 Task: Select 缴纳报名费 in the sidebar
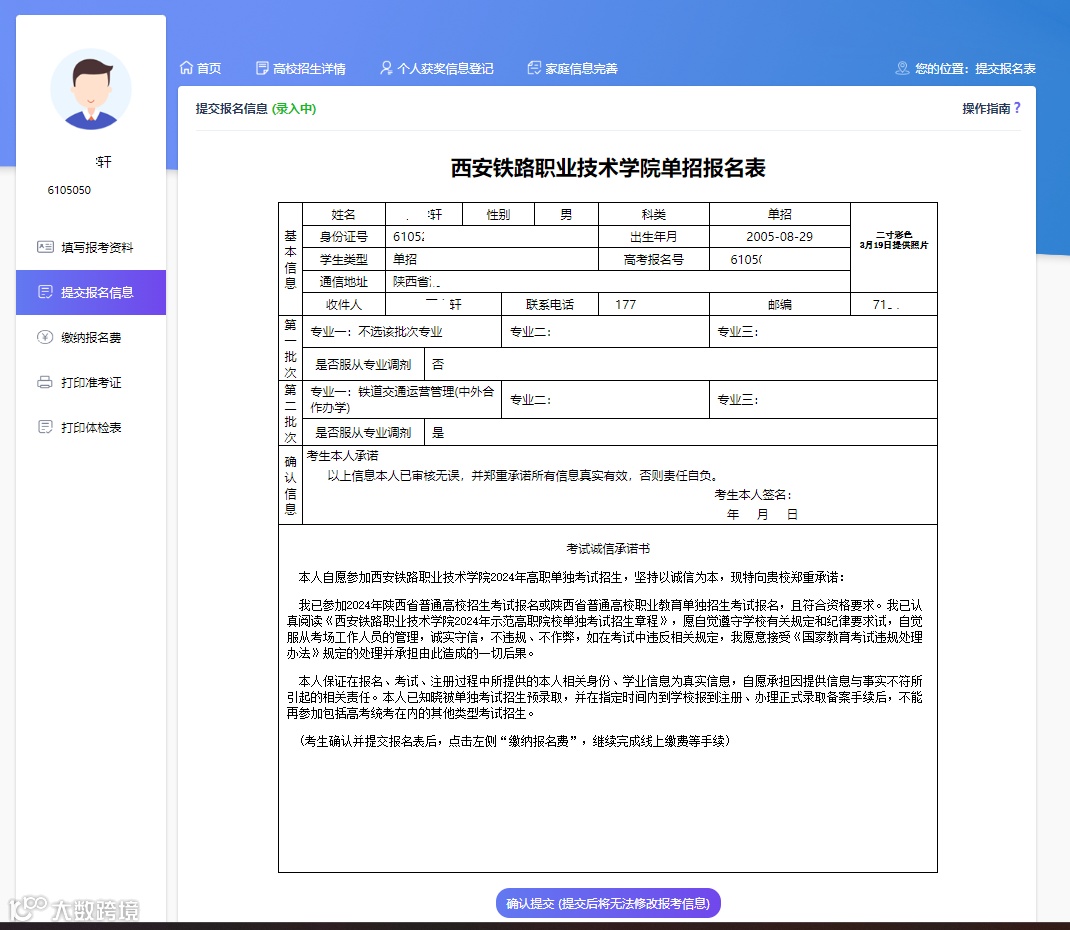coord(91,337)
